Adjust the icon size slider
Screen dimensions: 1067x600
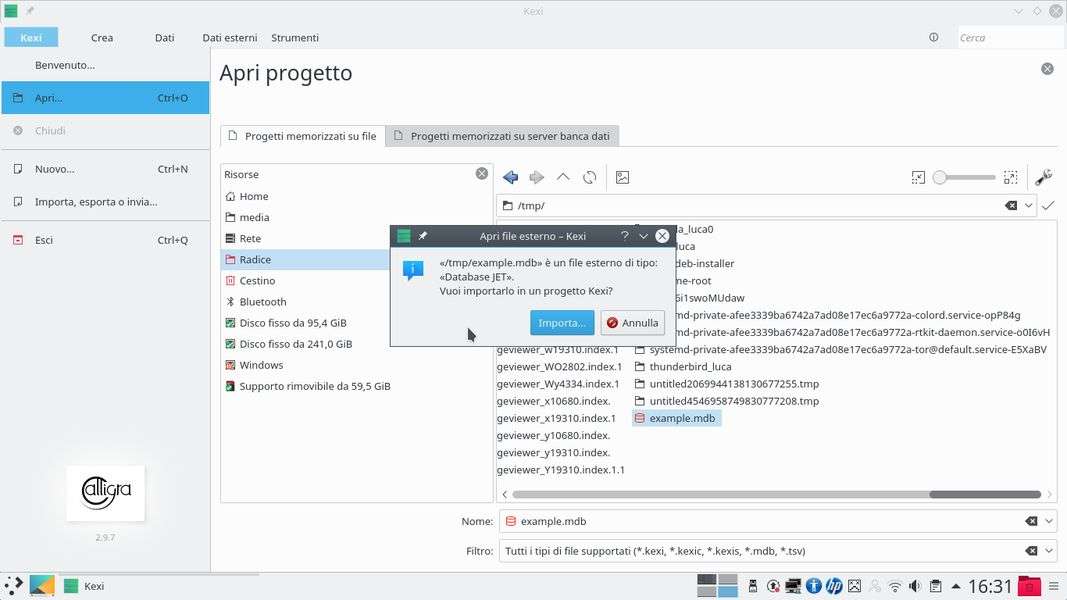click(x=964, y=178)
